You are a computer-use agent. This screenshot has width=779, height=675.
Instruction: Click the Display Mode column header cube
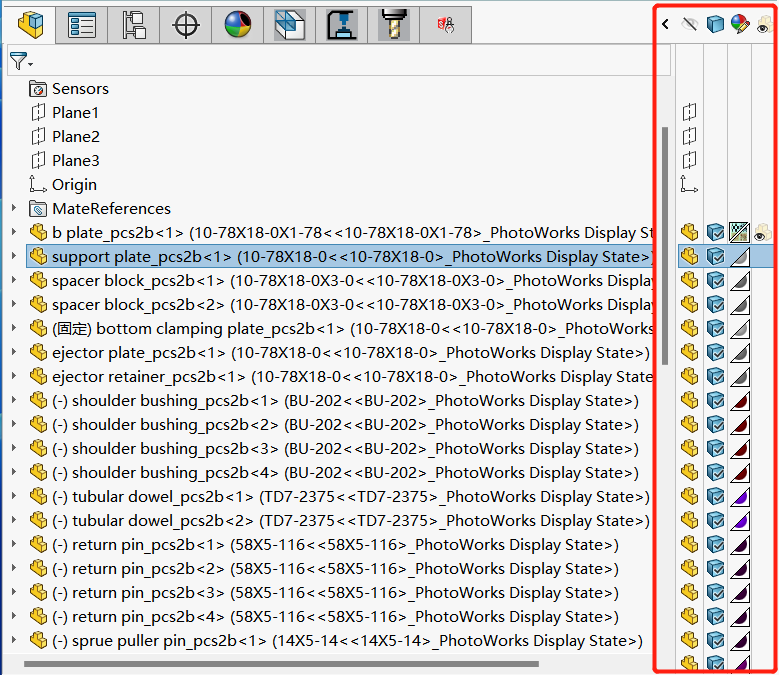click(715, 25)
